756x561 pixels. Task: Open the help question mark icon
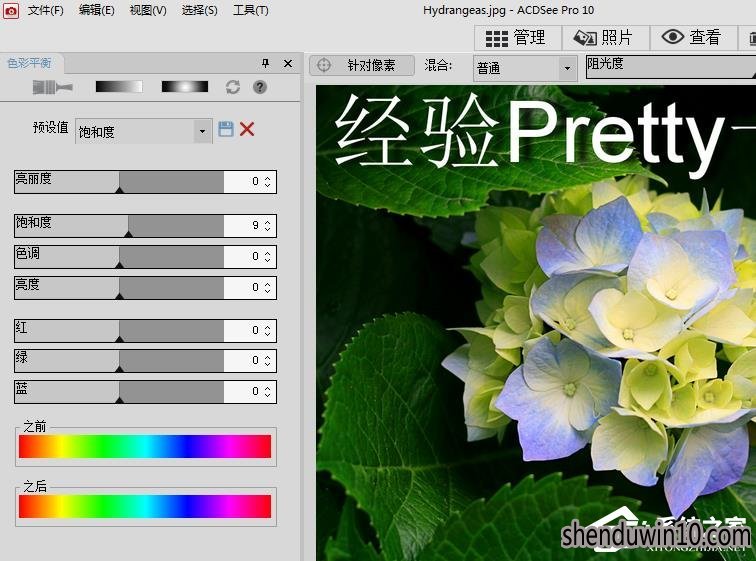coord(260,87)
